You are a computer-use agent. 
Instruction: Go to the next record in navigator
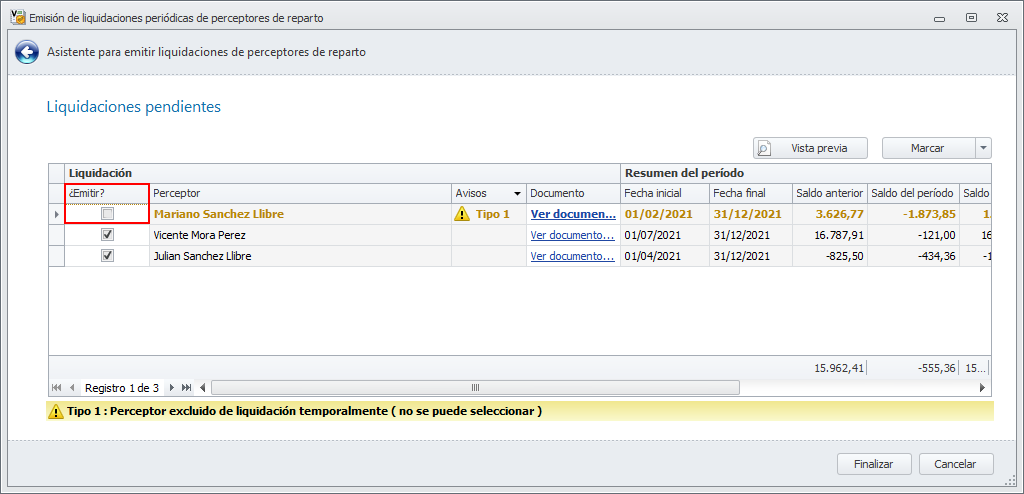[x=172, y=387]
